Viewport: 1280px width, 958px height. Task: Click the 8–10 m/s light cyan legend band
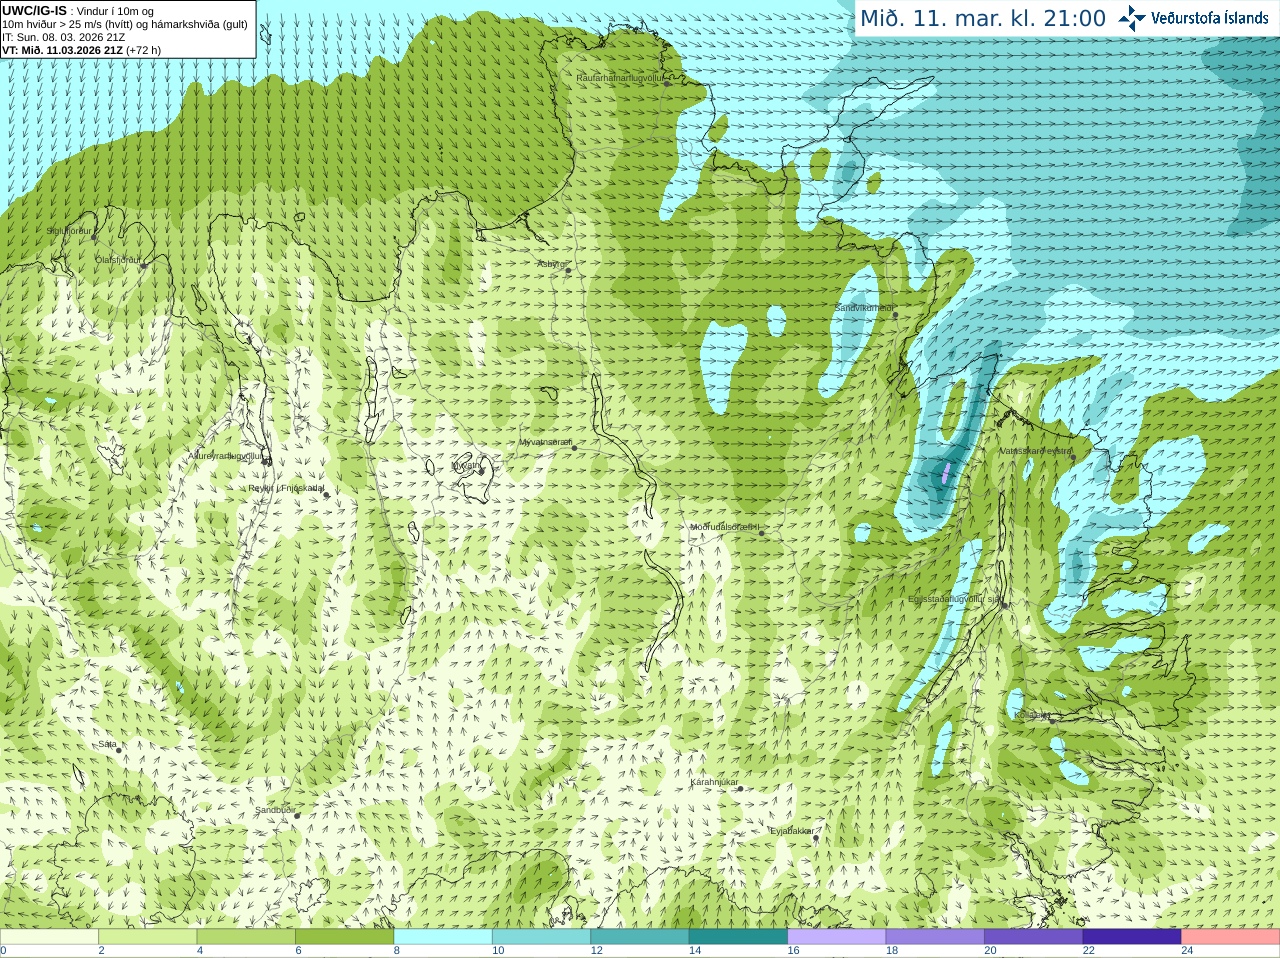[x=443, y=937]
